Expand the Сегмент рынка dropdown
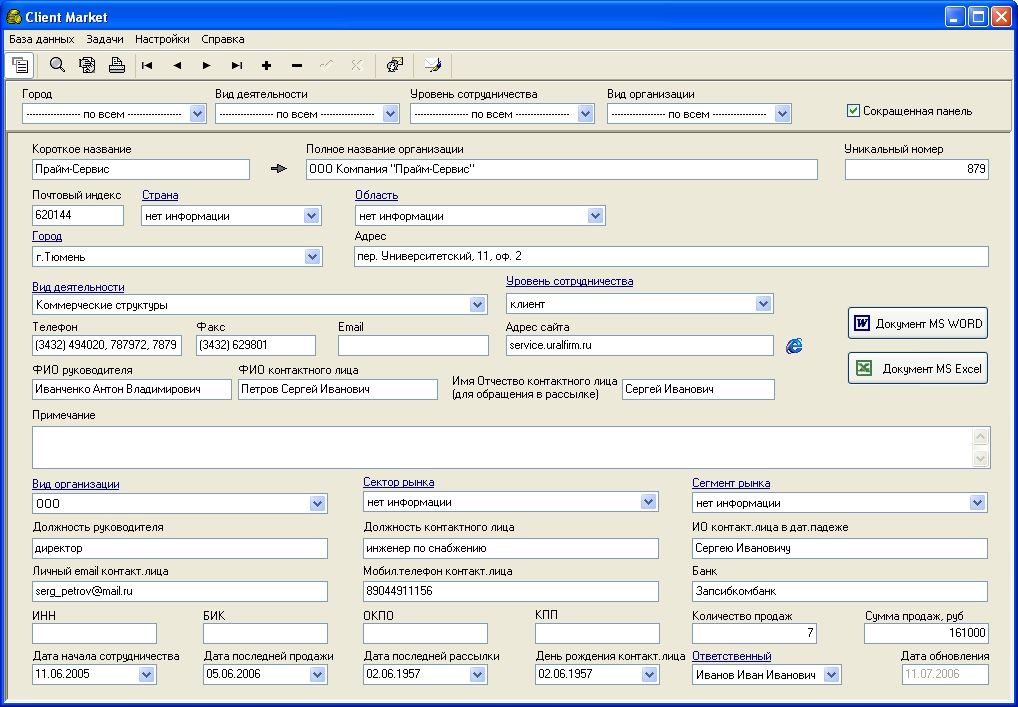 point(977,503)
